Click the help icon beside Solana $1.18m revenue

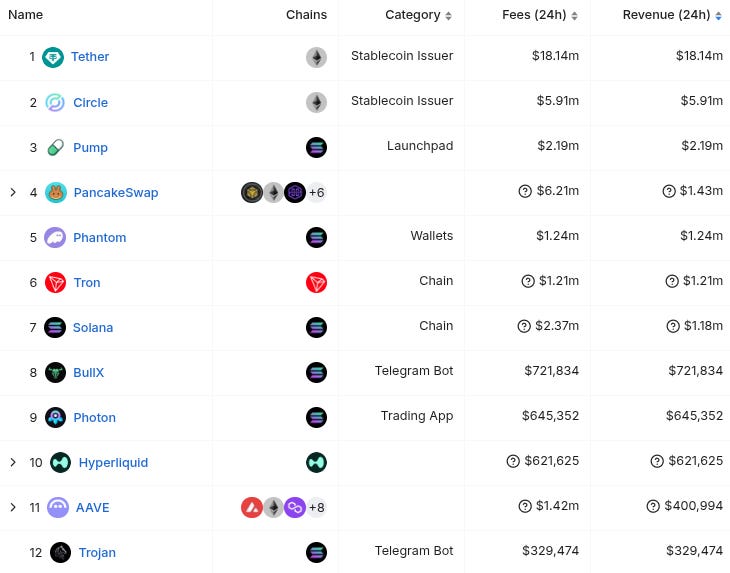673,326
